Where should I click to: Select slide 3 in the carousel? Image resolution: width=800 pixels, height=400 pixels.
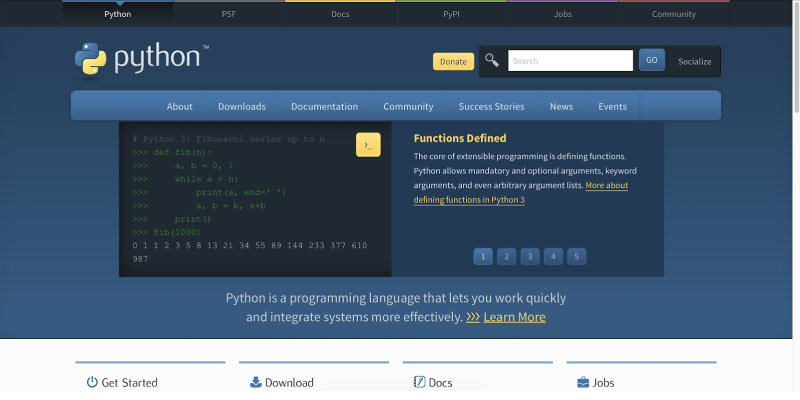[530, 257]
